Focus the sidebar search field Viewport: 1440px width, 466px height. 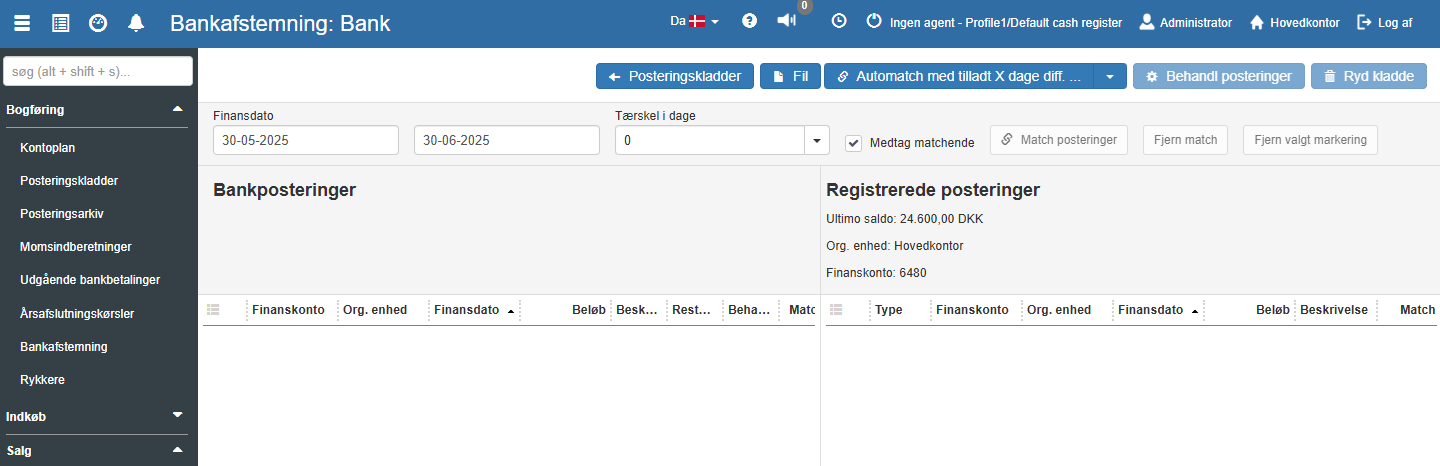(x=98, y=71)
